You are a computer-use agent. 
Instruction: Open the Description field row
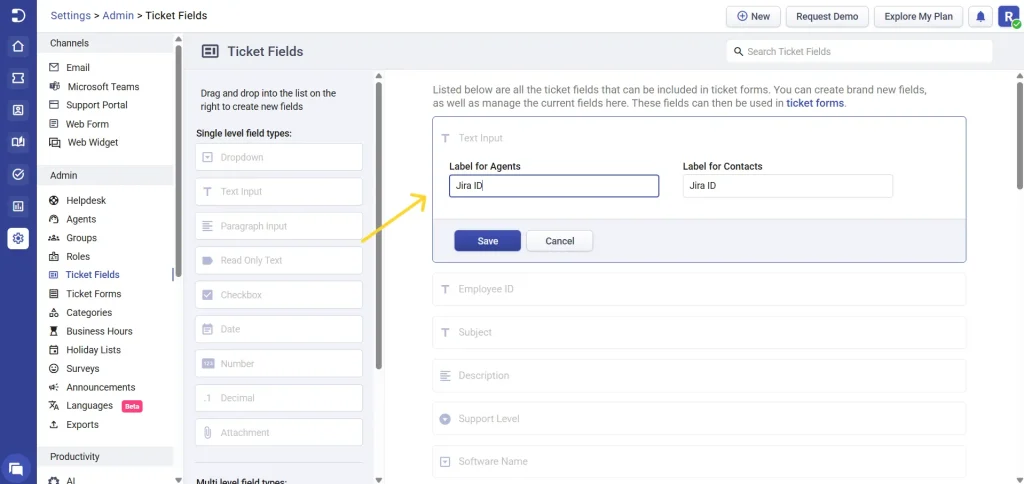[x=699, y=376]
